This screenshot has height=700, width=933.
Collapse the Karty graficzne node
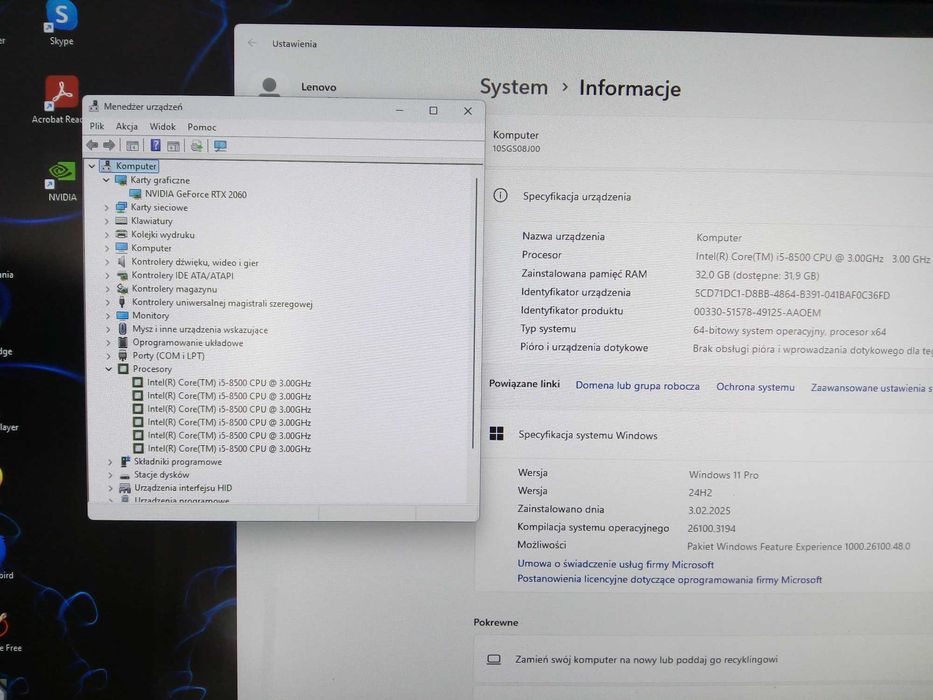click(106, 180)
